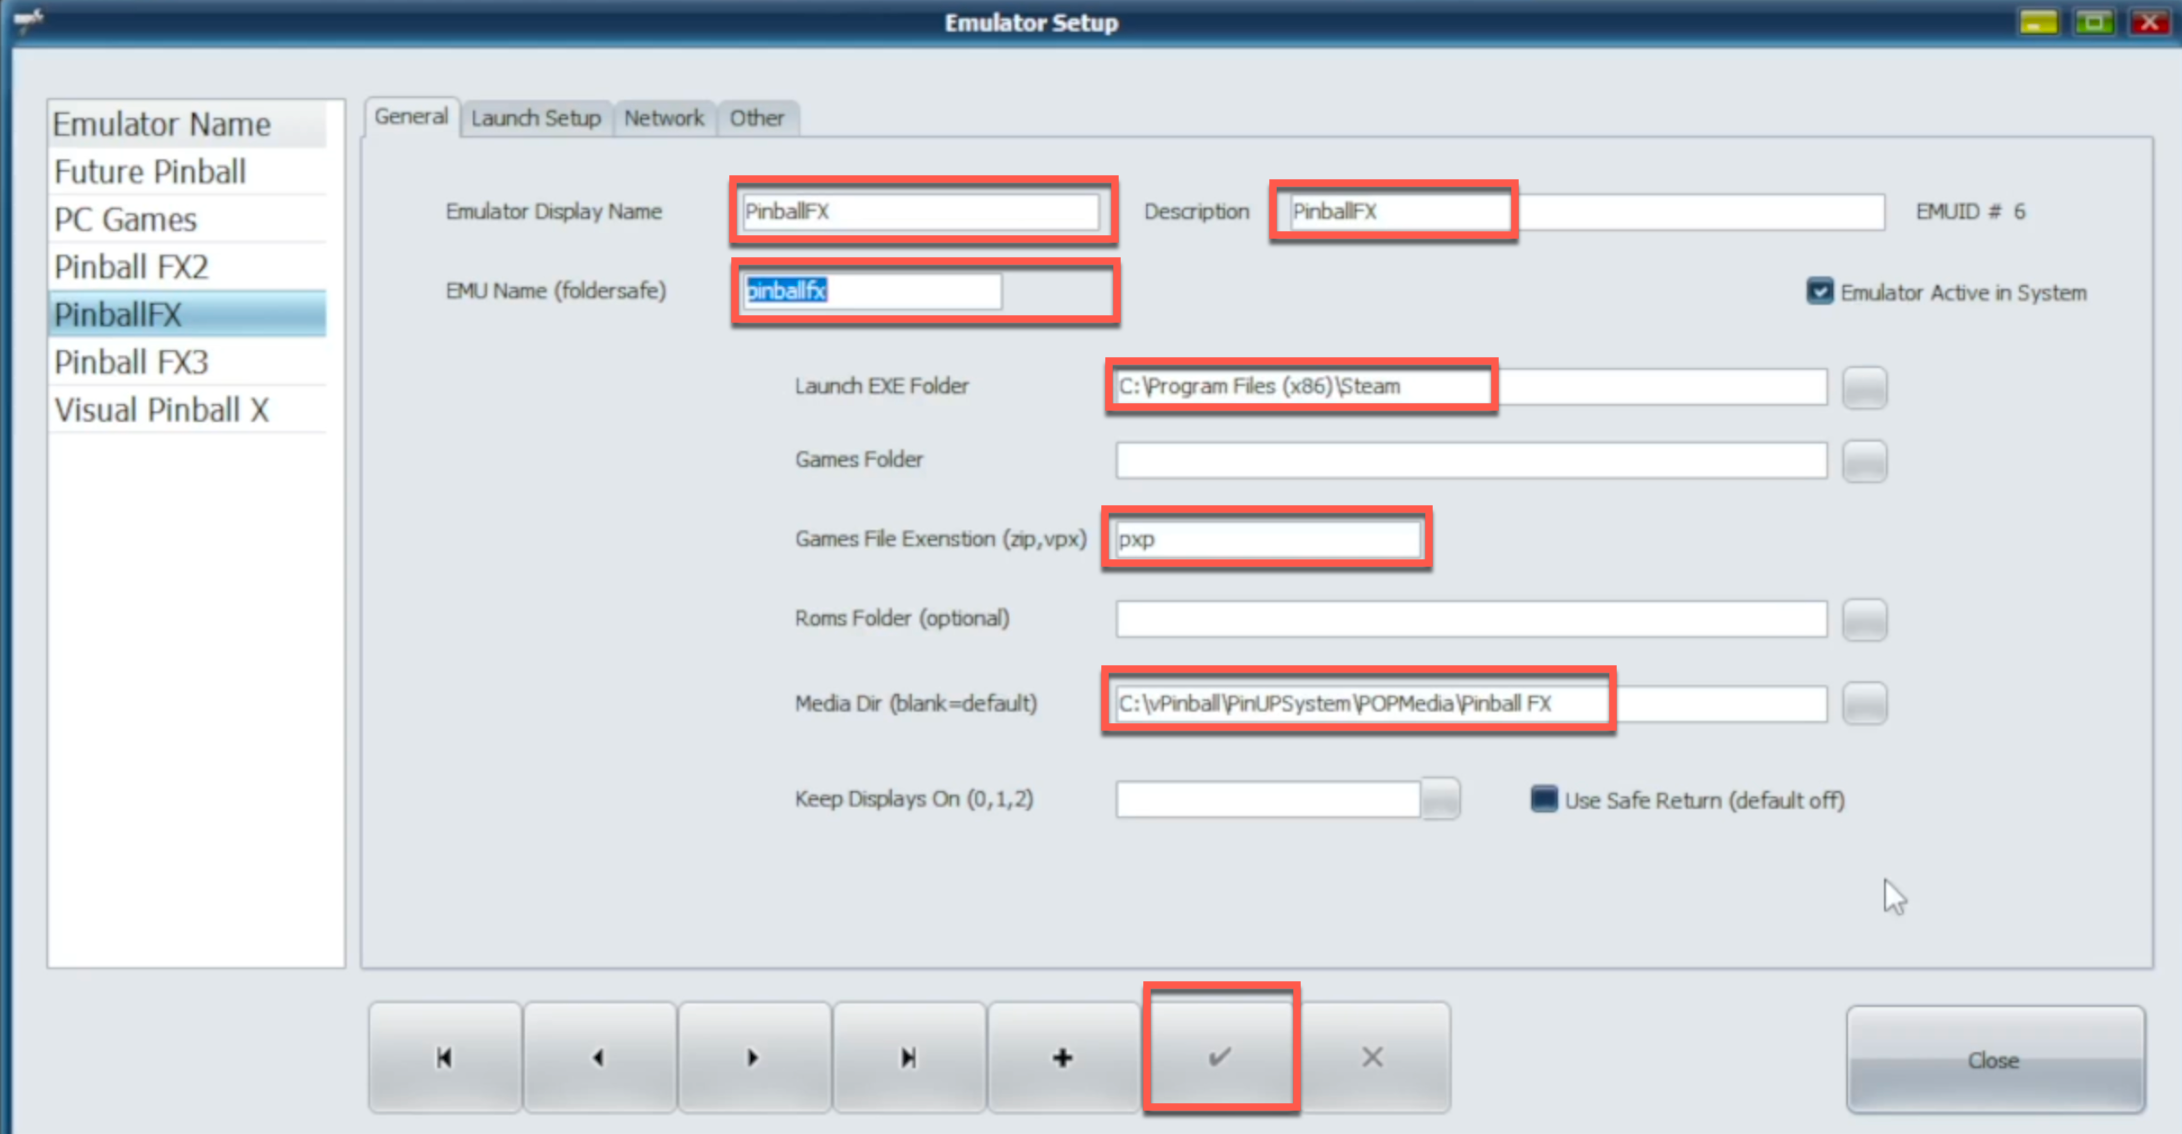Click the Close button
Screen dimensions: 2182x1134
(x=1994, y=1060)
